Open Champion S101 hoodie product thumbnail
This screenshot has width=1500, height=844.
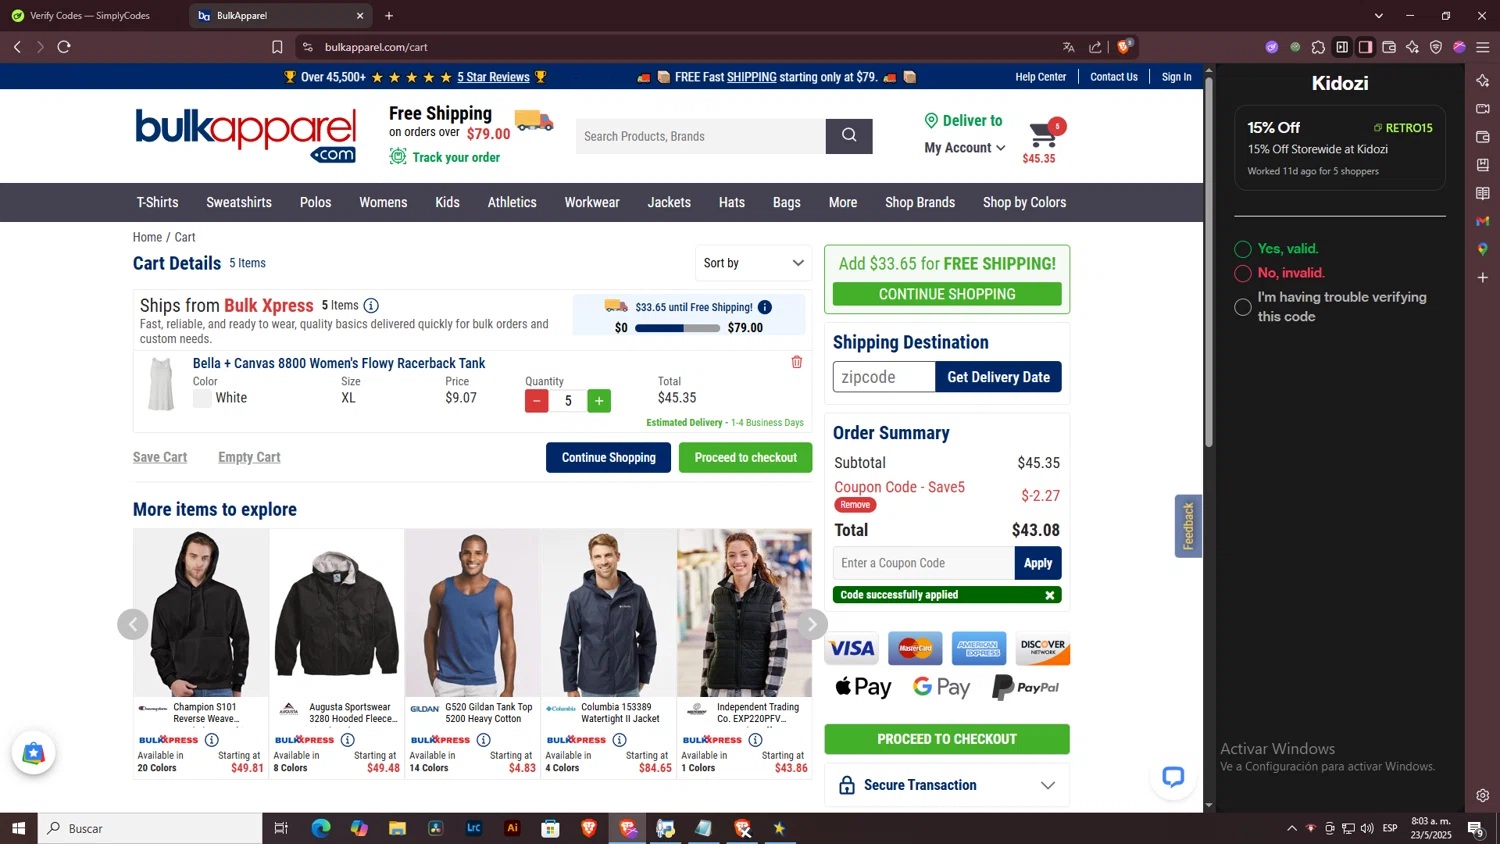click(201, 613)
